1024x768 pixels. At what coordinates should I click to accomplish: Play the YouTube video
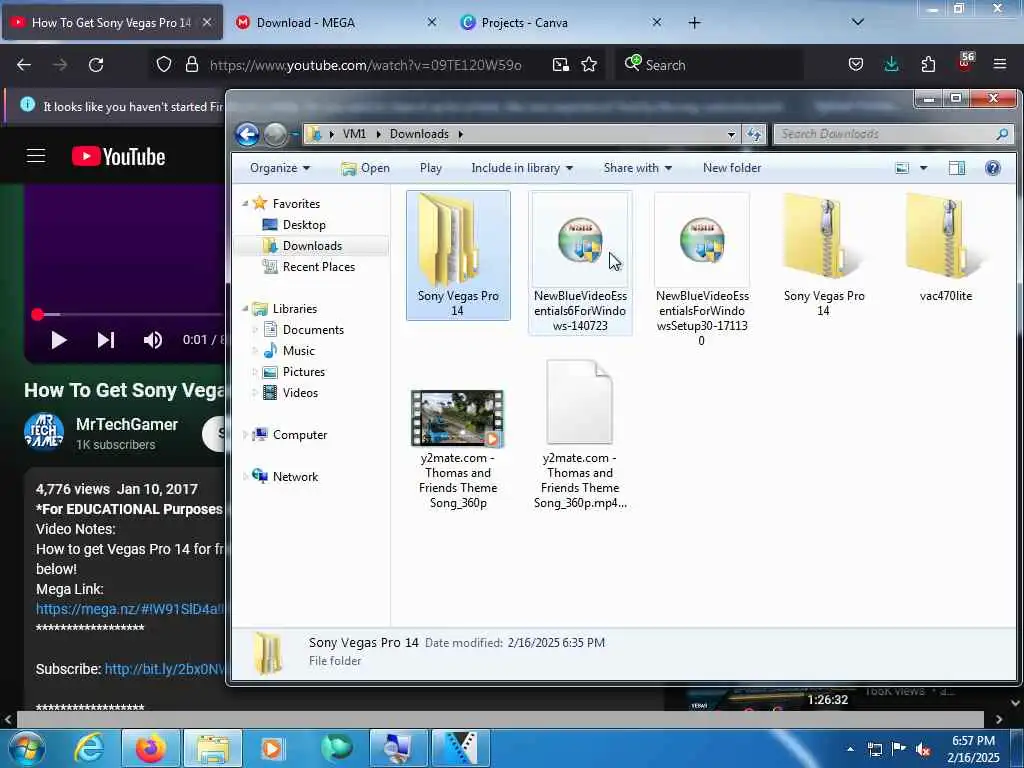tap(59, 340)
